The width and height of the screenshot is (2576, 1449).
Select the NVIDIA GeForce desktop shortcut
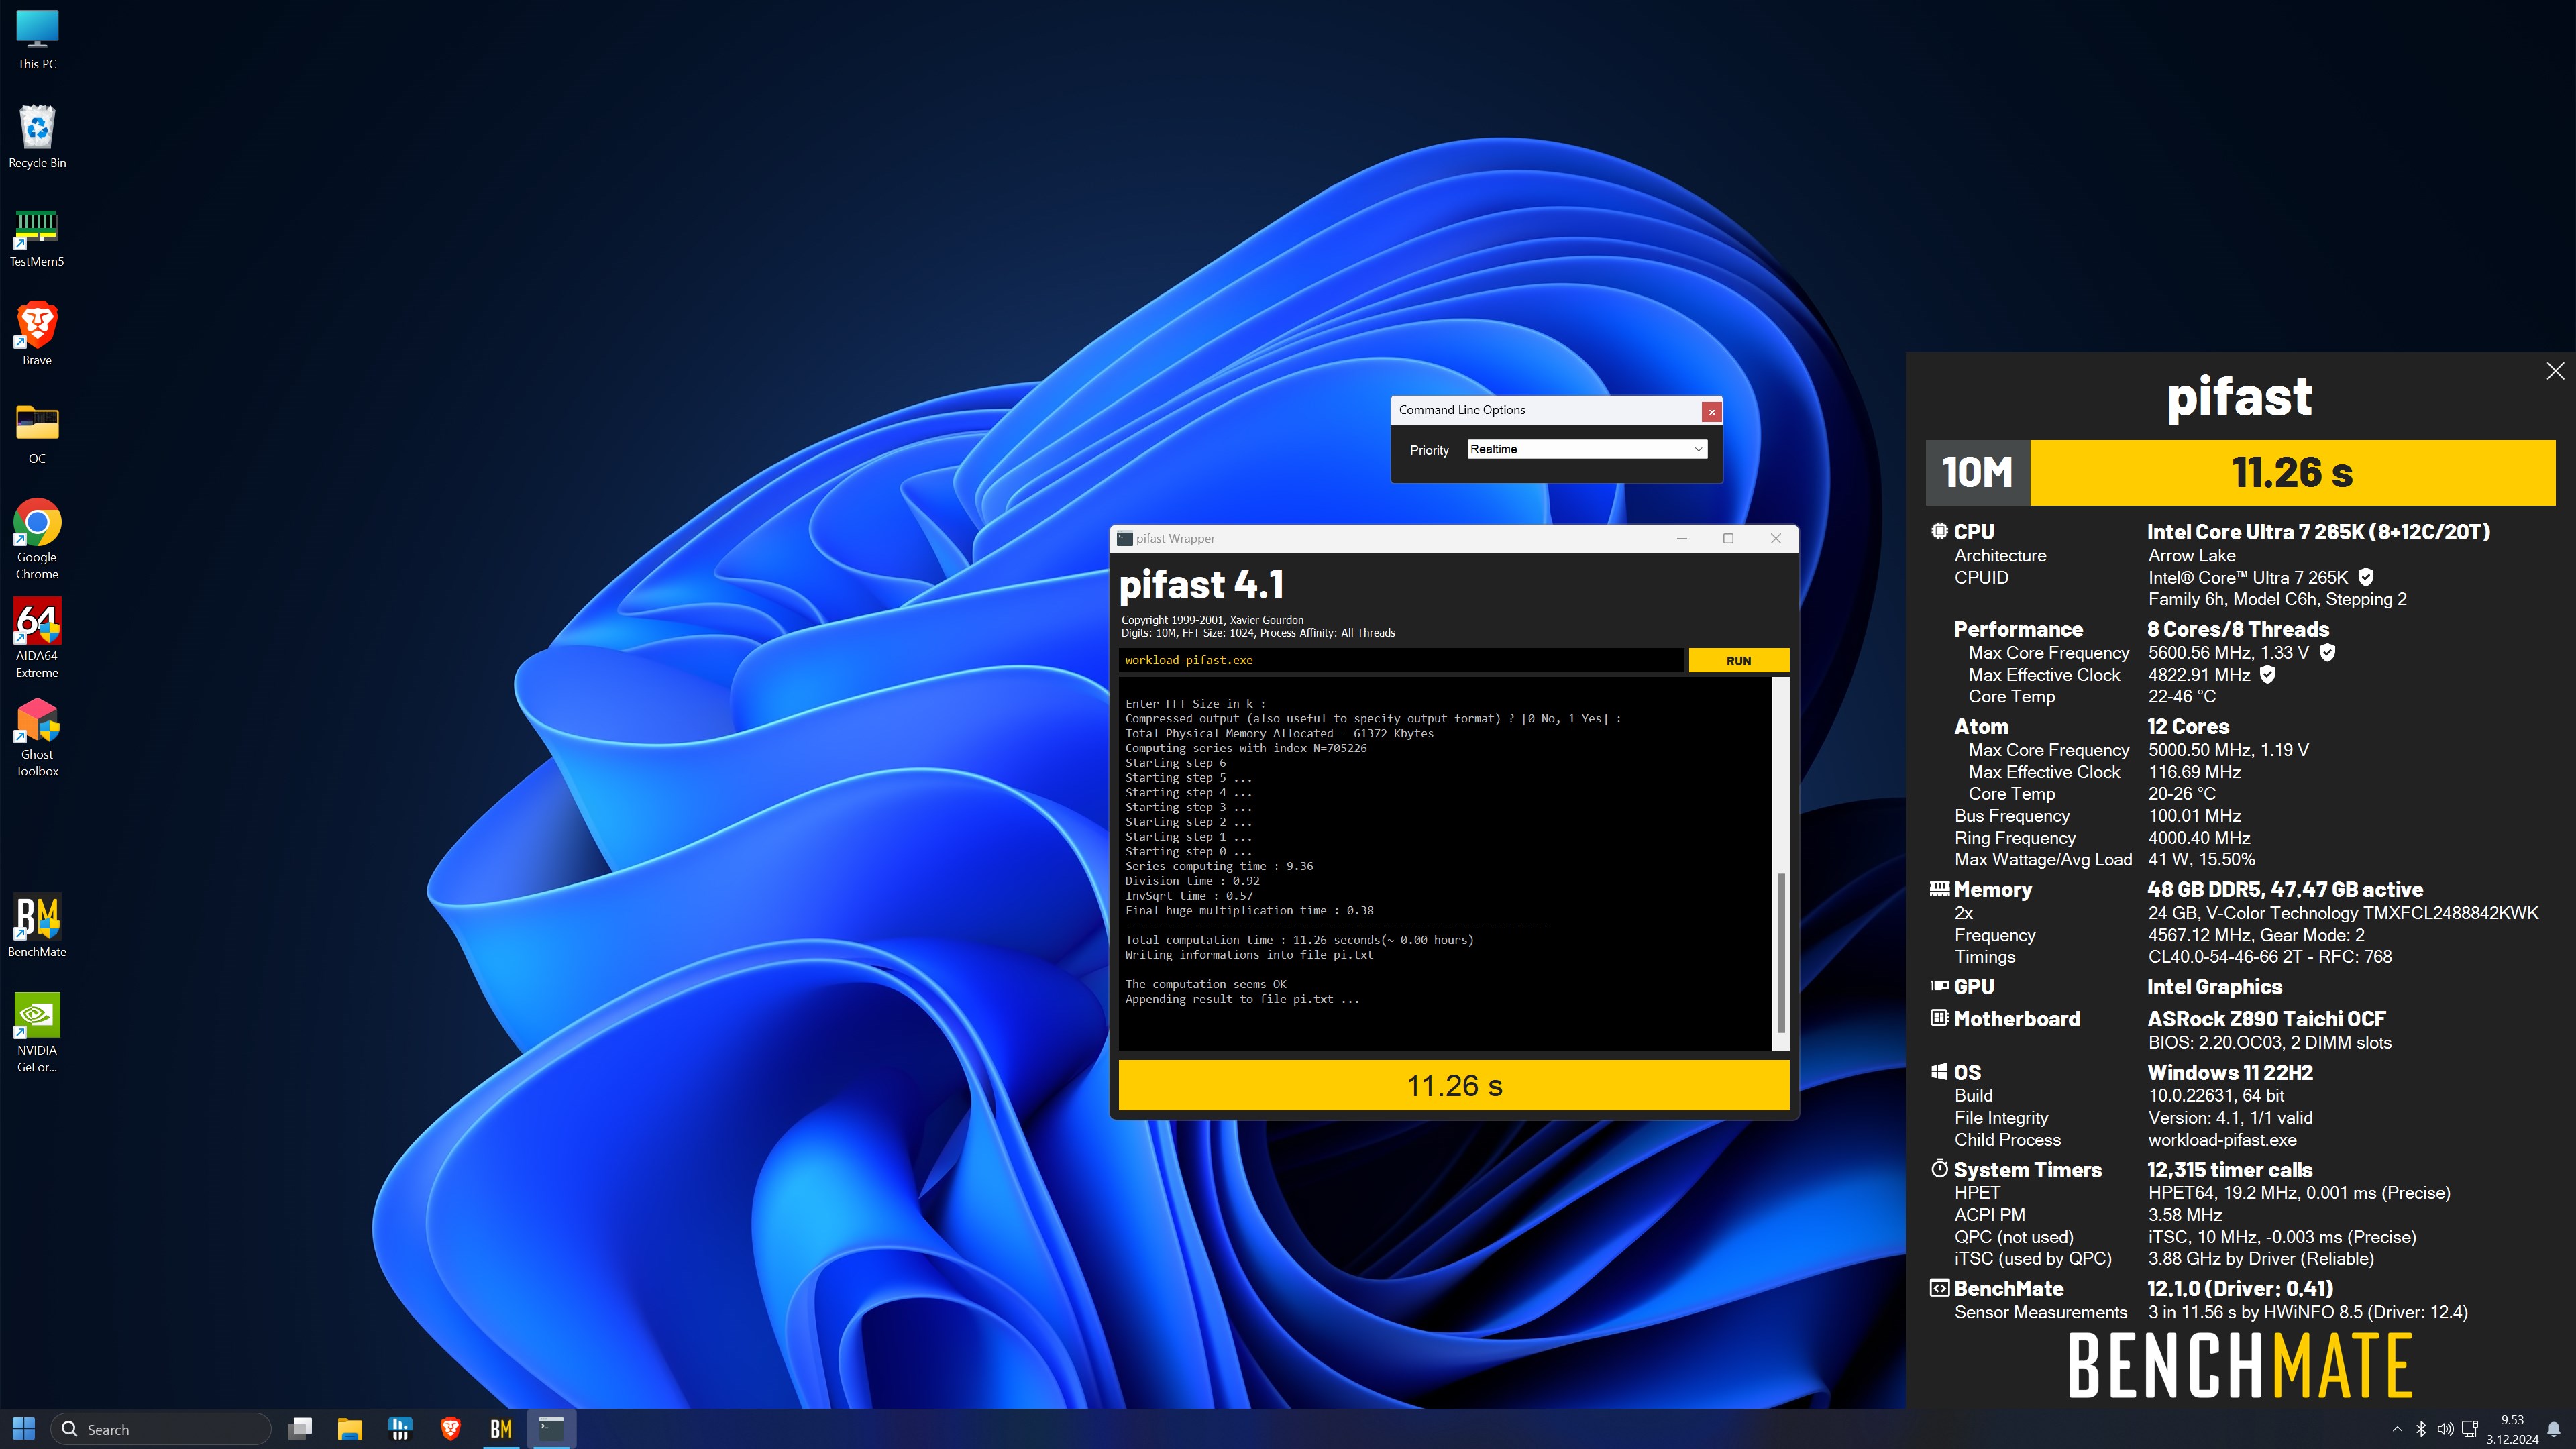coord(37,1033)
